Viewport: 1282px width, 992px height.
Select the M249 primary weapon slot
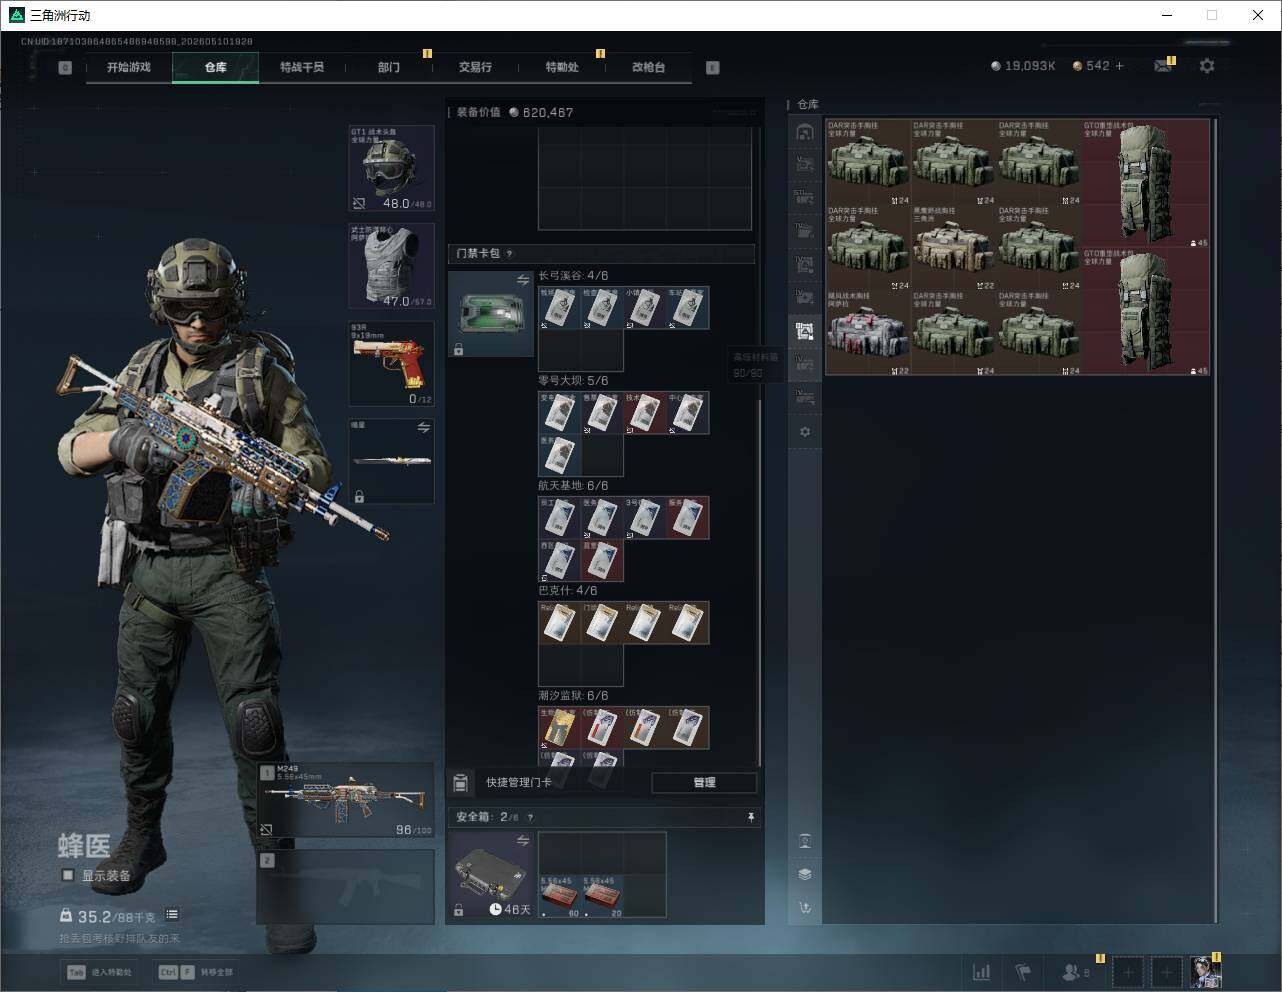[346, 801]
